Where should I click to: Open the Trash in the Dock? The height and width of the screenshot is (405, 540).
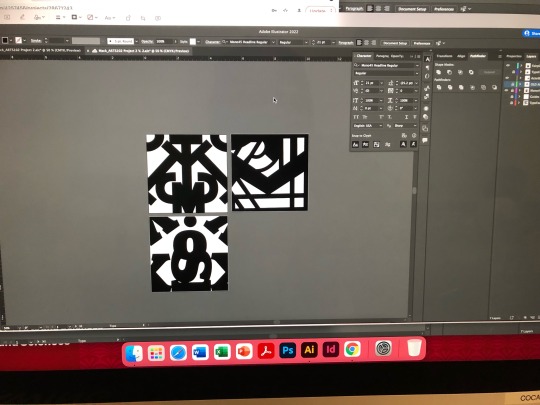pos(414,347)
